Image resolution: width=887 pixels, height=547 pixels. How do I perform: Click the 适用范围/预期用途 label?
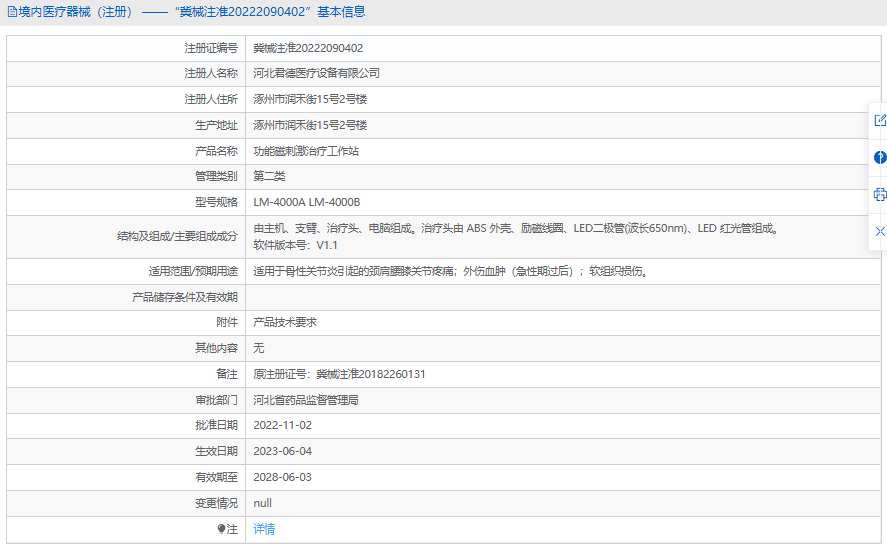click(x=193, y=271)
